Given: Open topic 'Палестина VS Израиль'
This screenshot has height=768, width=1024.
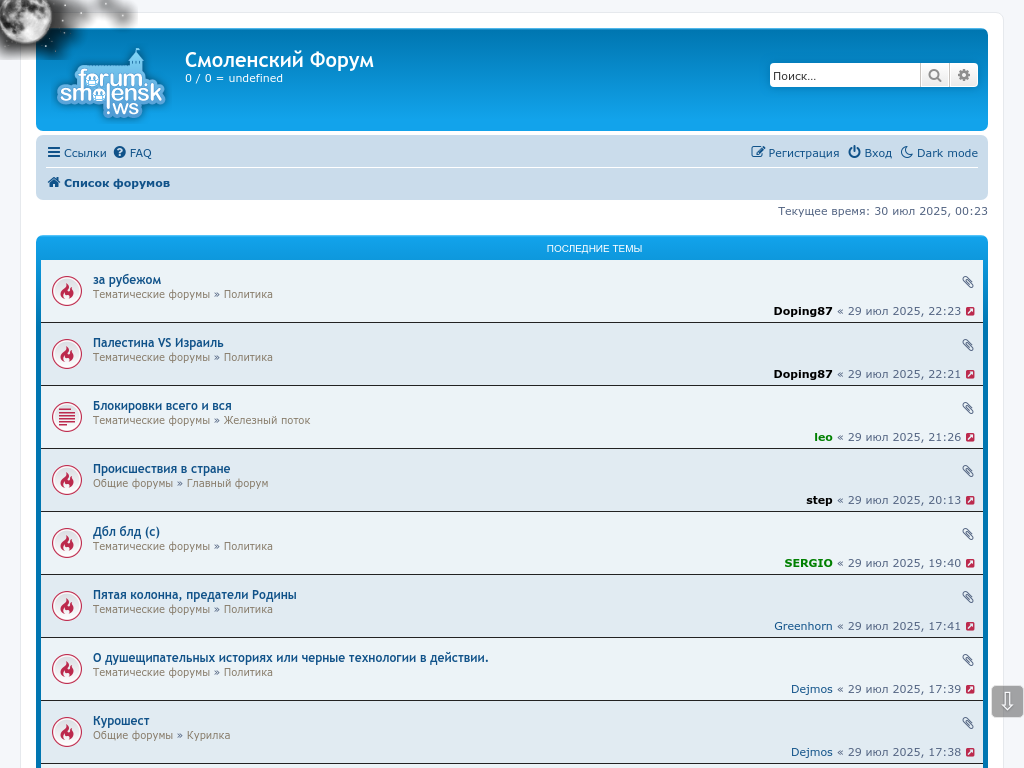Looking at the screenshot, I should point(158,343).
